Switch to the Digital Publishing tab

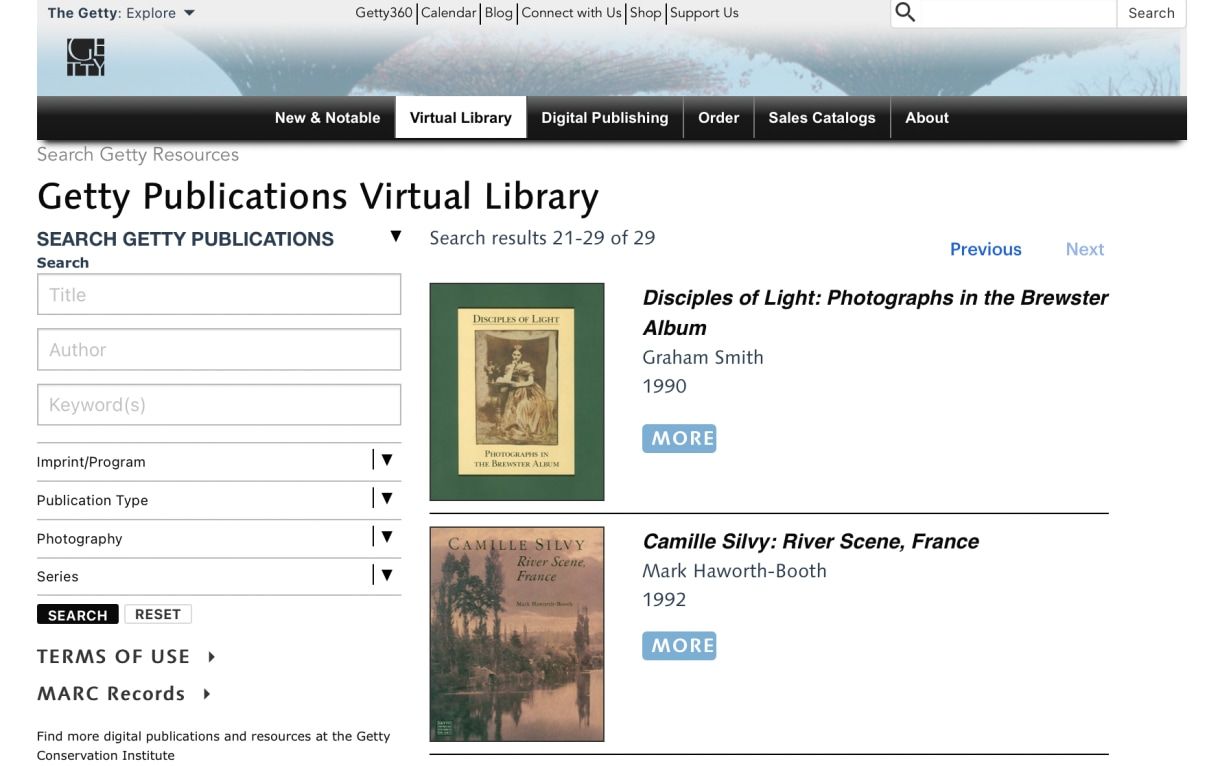coord(604,118)
